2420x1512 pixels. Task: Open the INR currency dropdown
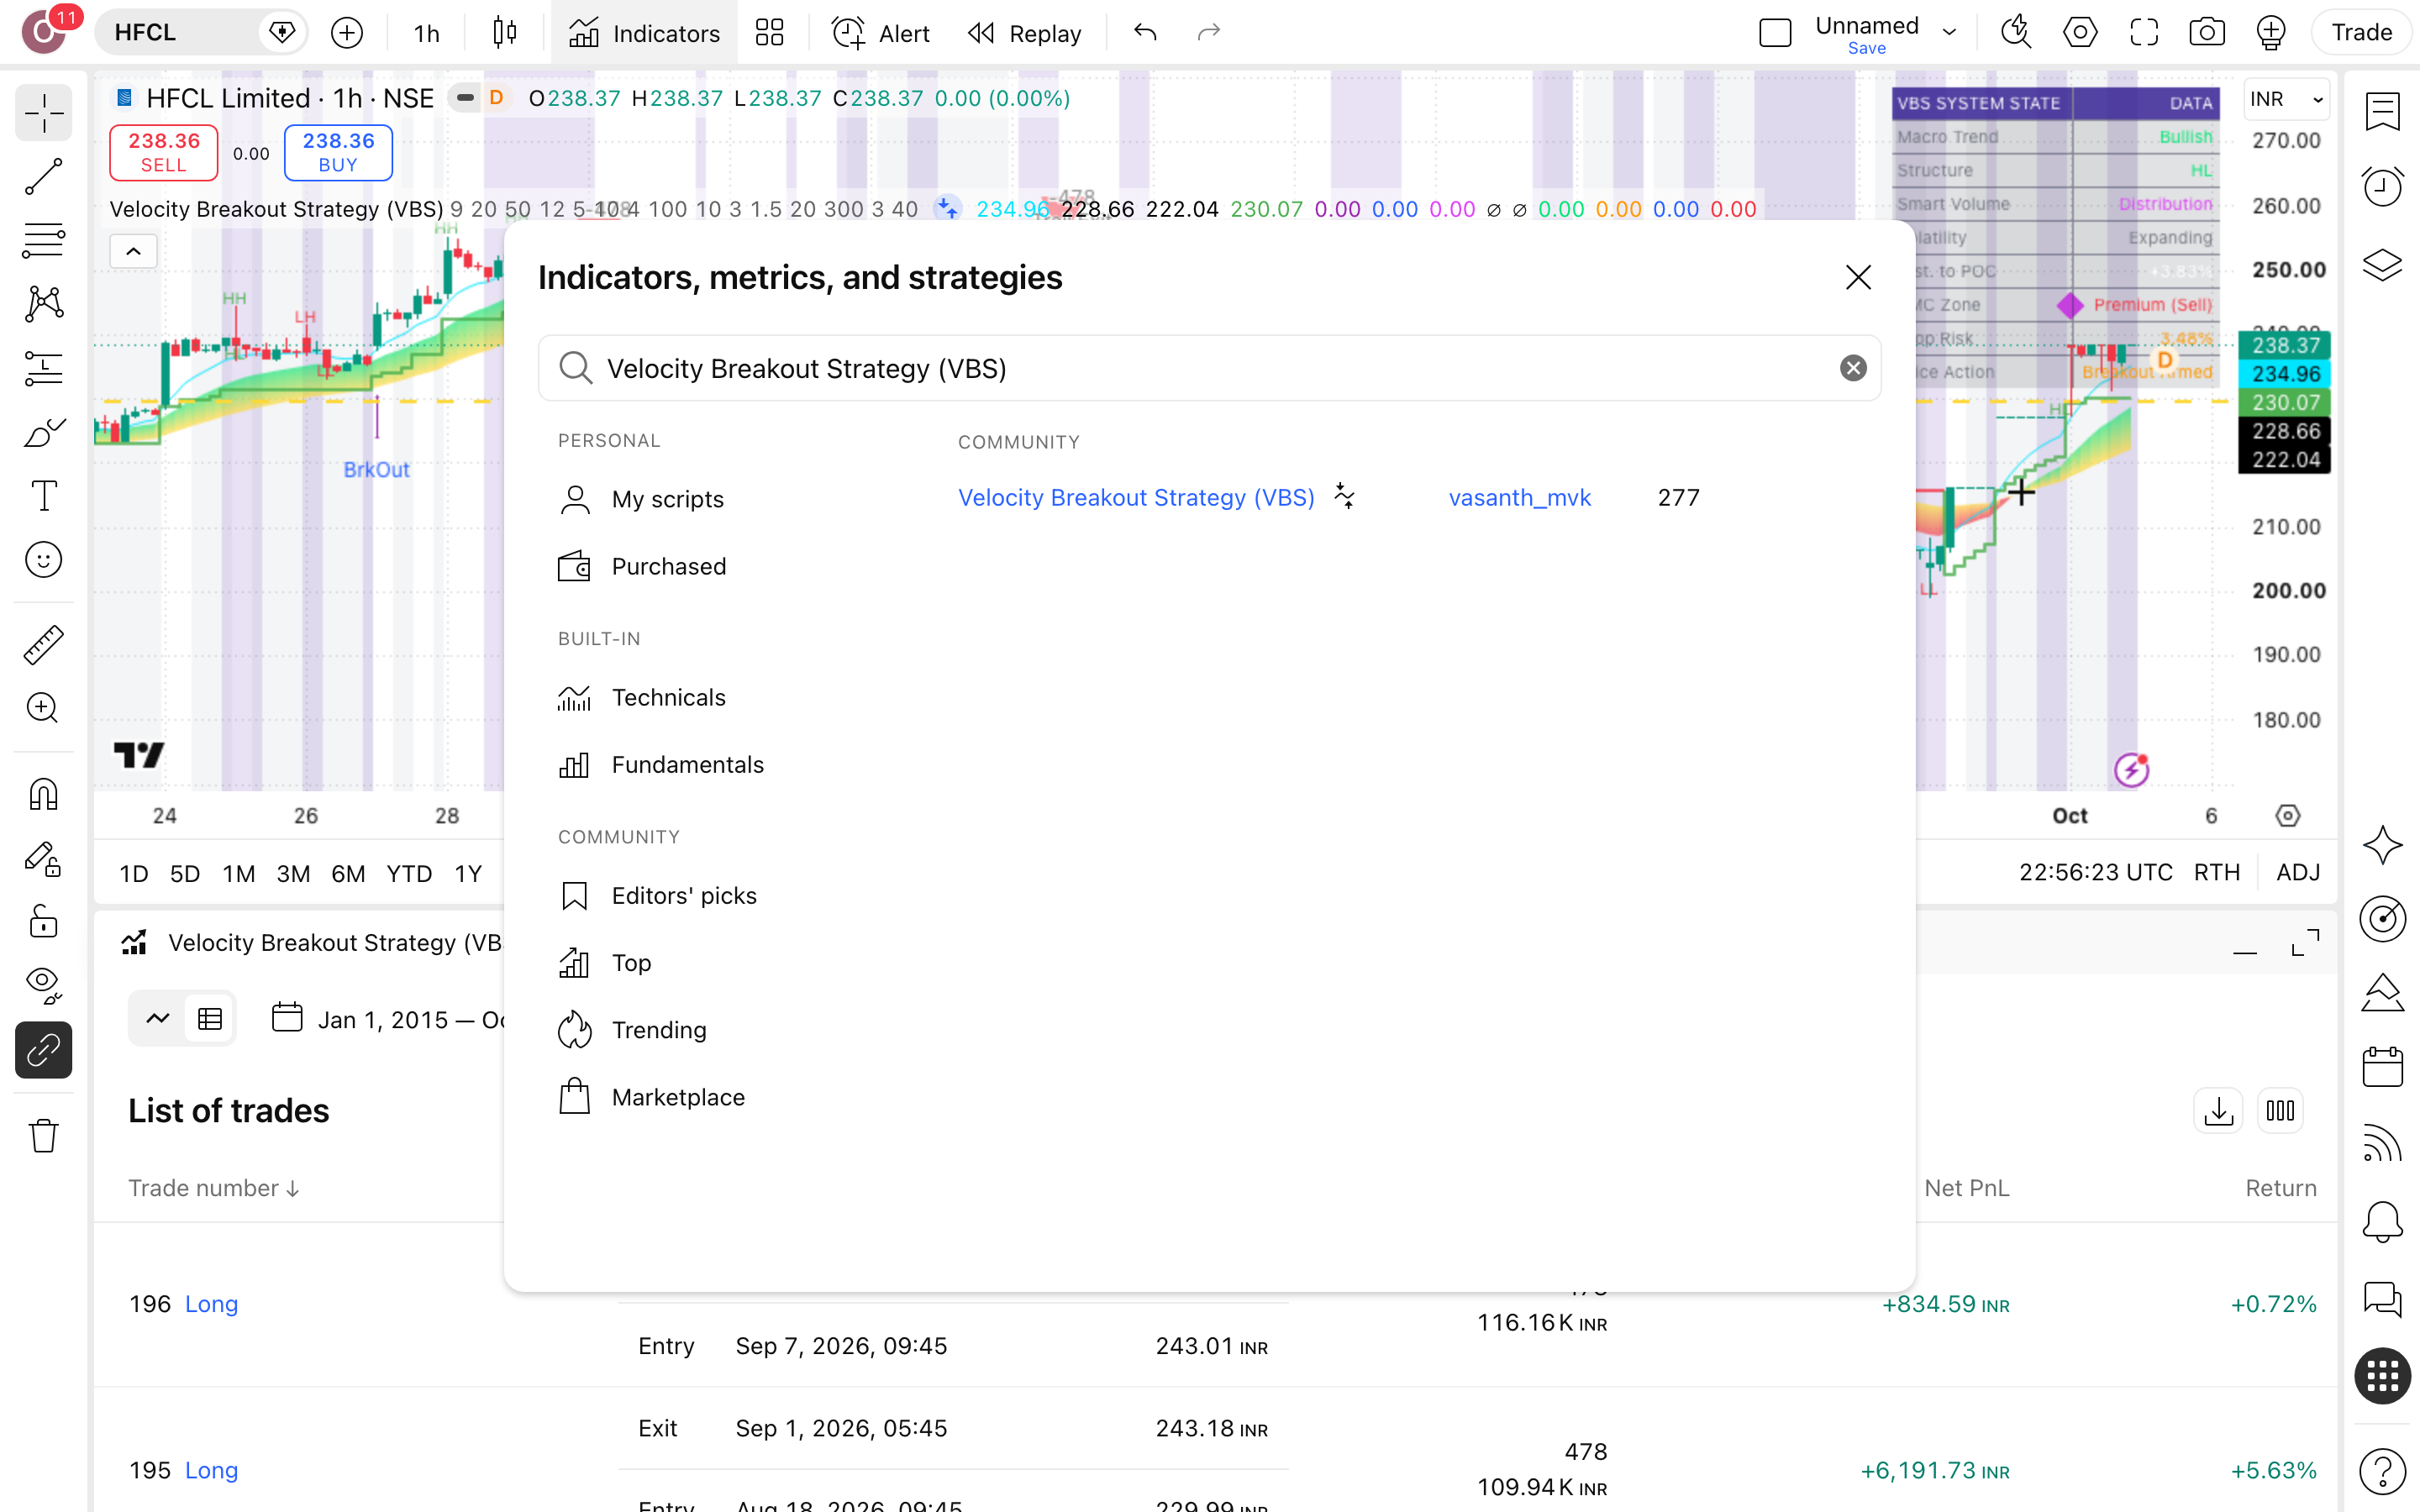[2286, 99]
